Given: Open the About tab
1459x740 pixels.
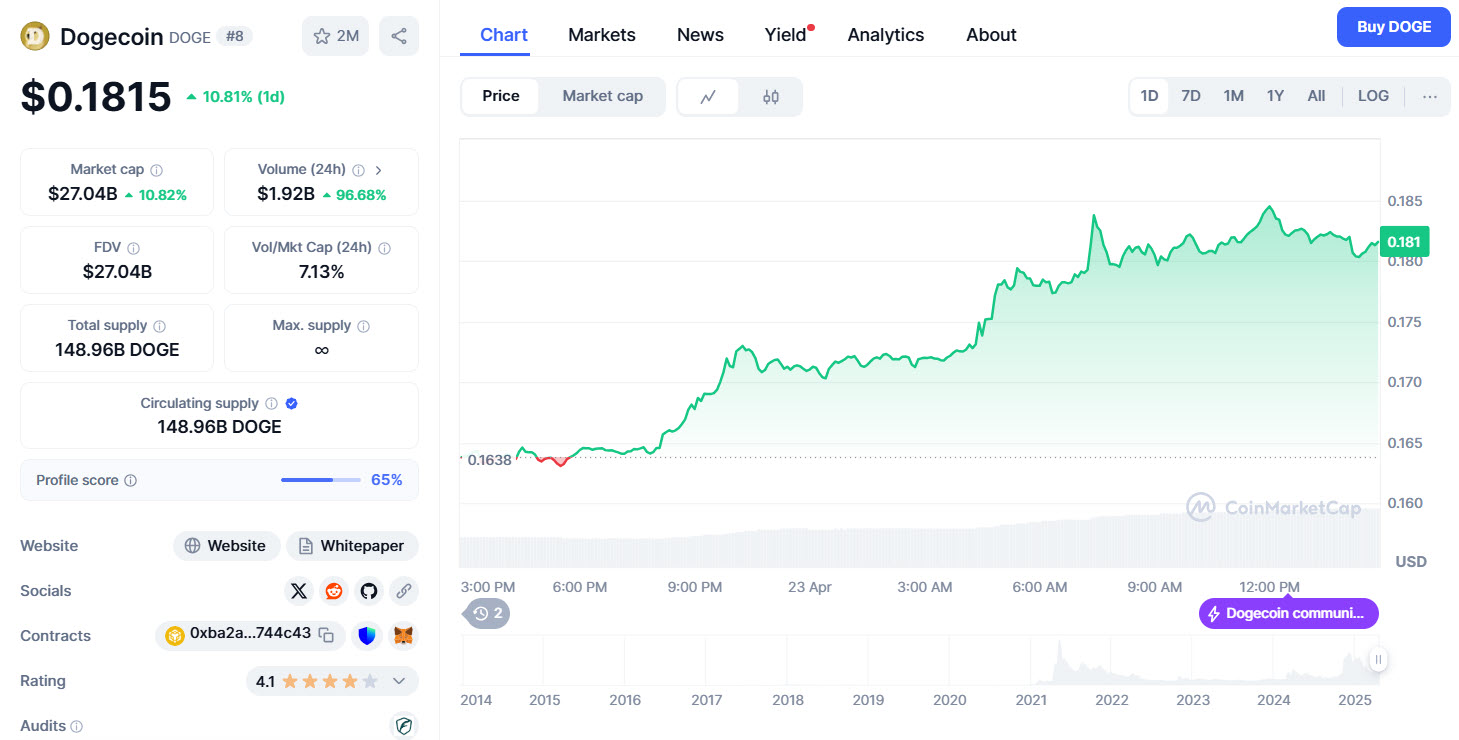Looking at the screenshot, I should 991,35.
